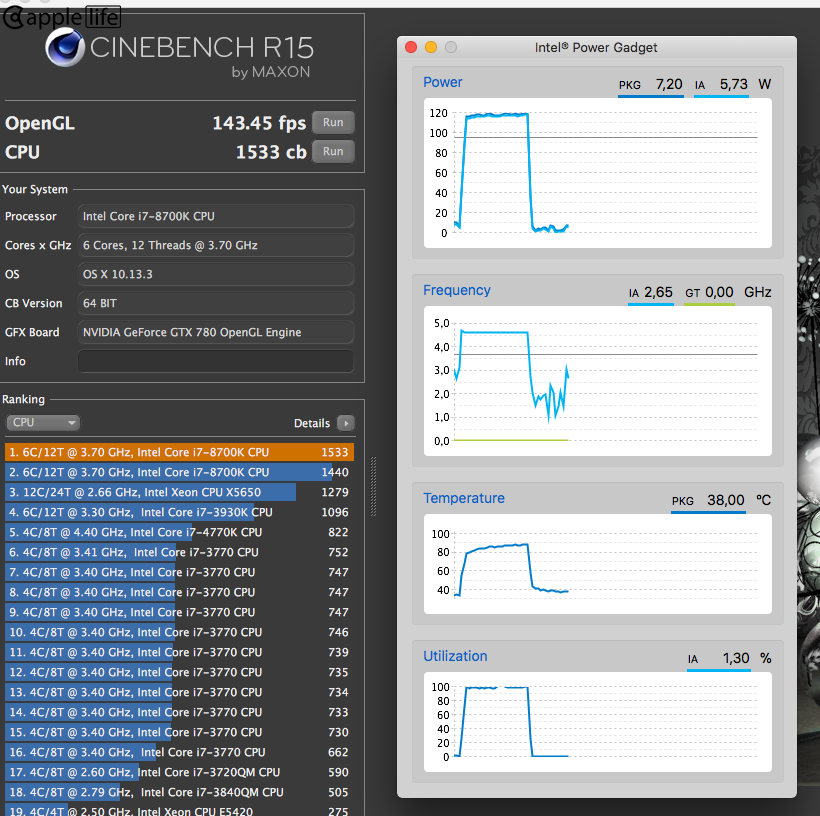Click the Cinebench logo sphere icon
This screenshot has height=816, width=820.
tap(65, 47)
